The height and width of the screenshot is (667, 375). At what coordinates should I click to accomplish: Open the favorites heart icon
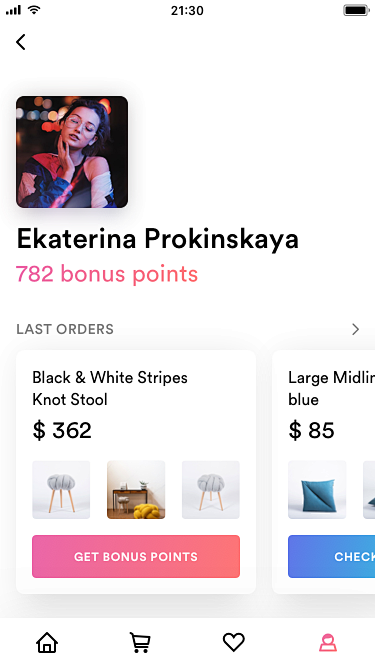234,642
